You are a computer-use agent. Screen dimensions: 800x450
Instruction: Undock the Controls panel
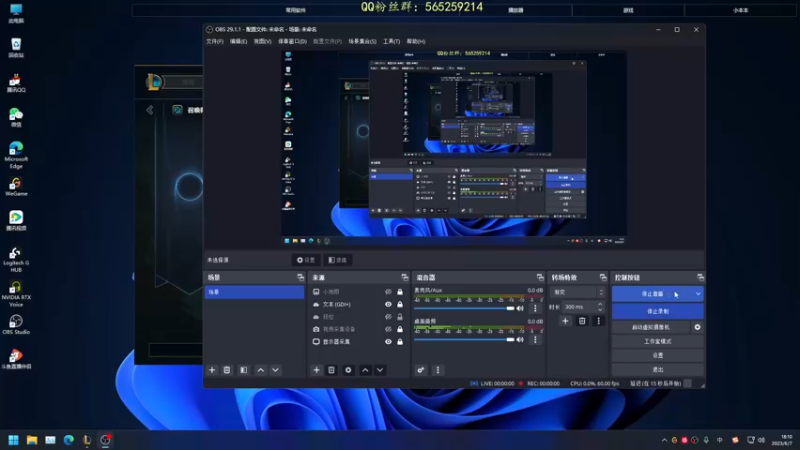pyautogui.click(x=700, y=277)
